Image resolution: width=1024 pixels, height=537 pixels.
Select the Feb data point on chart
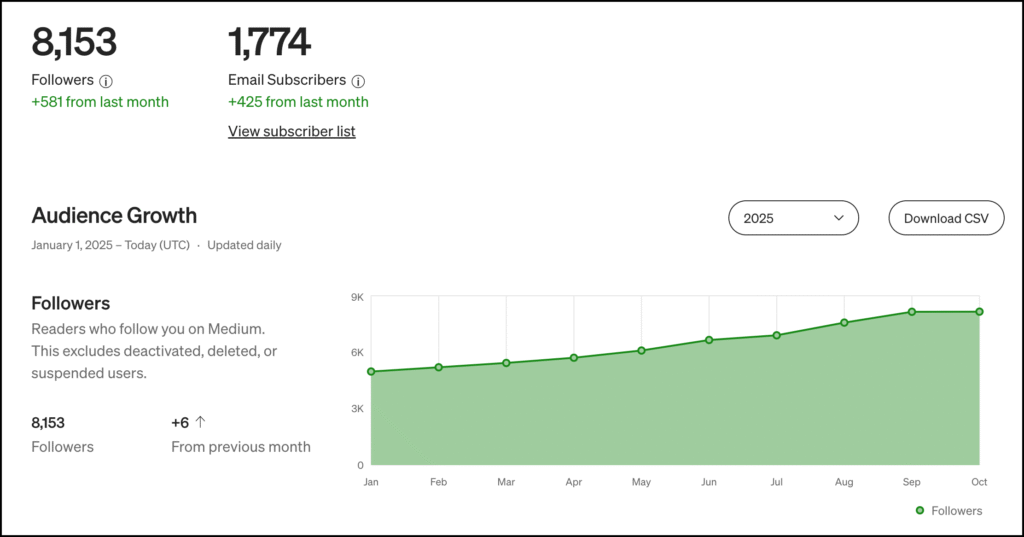(x=439, y=368)
